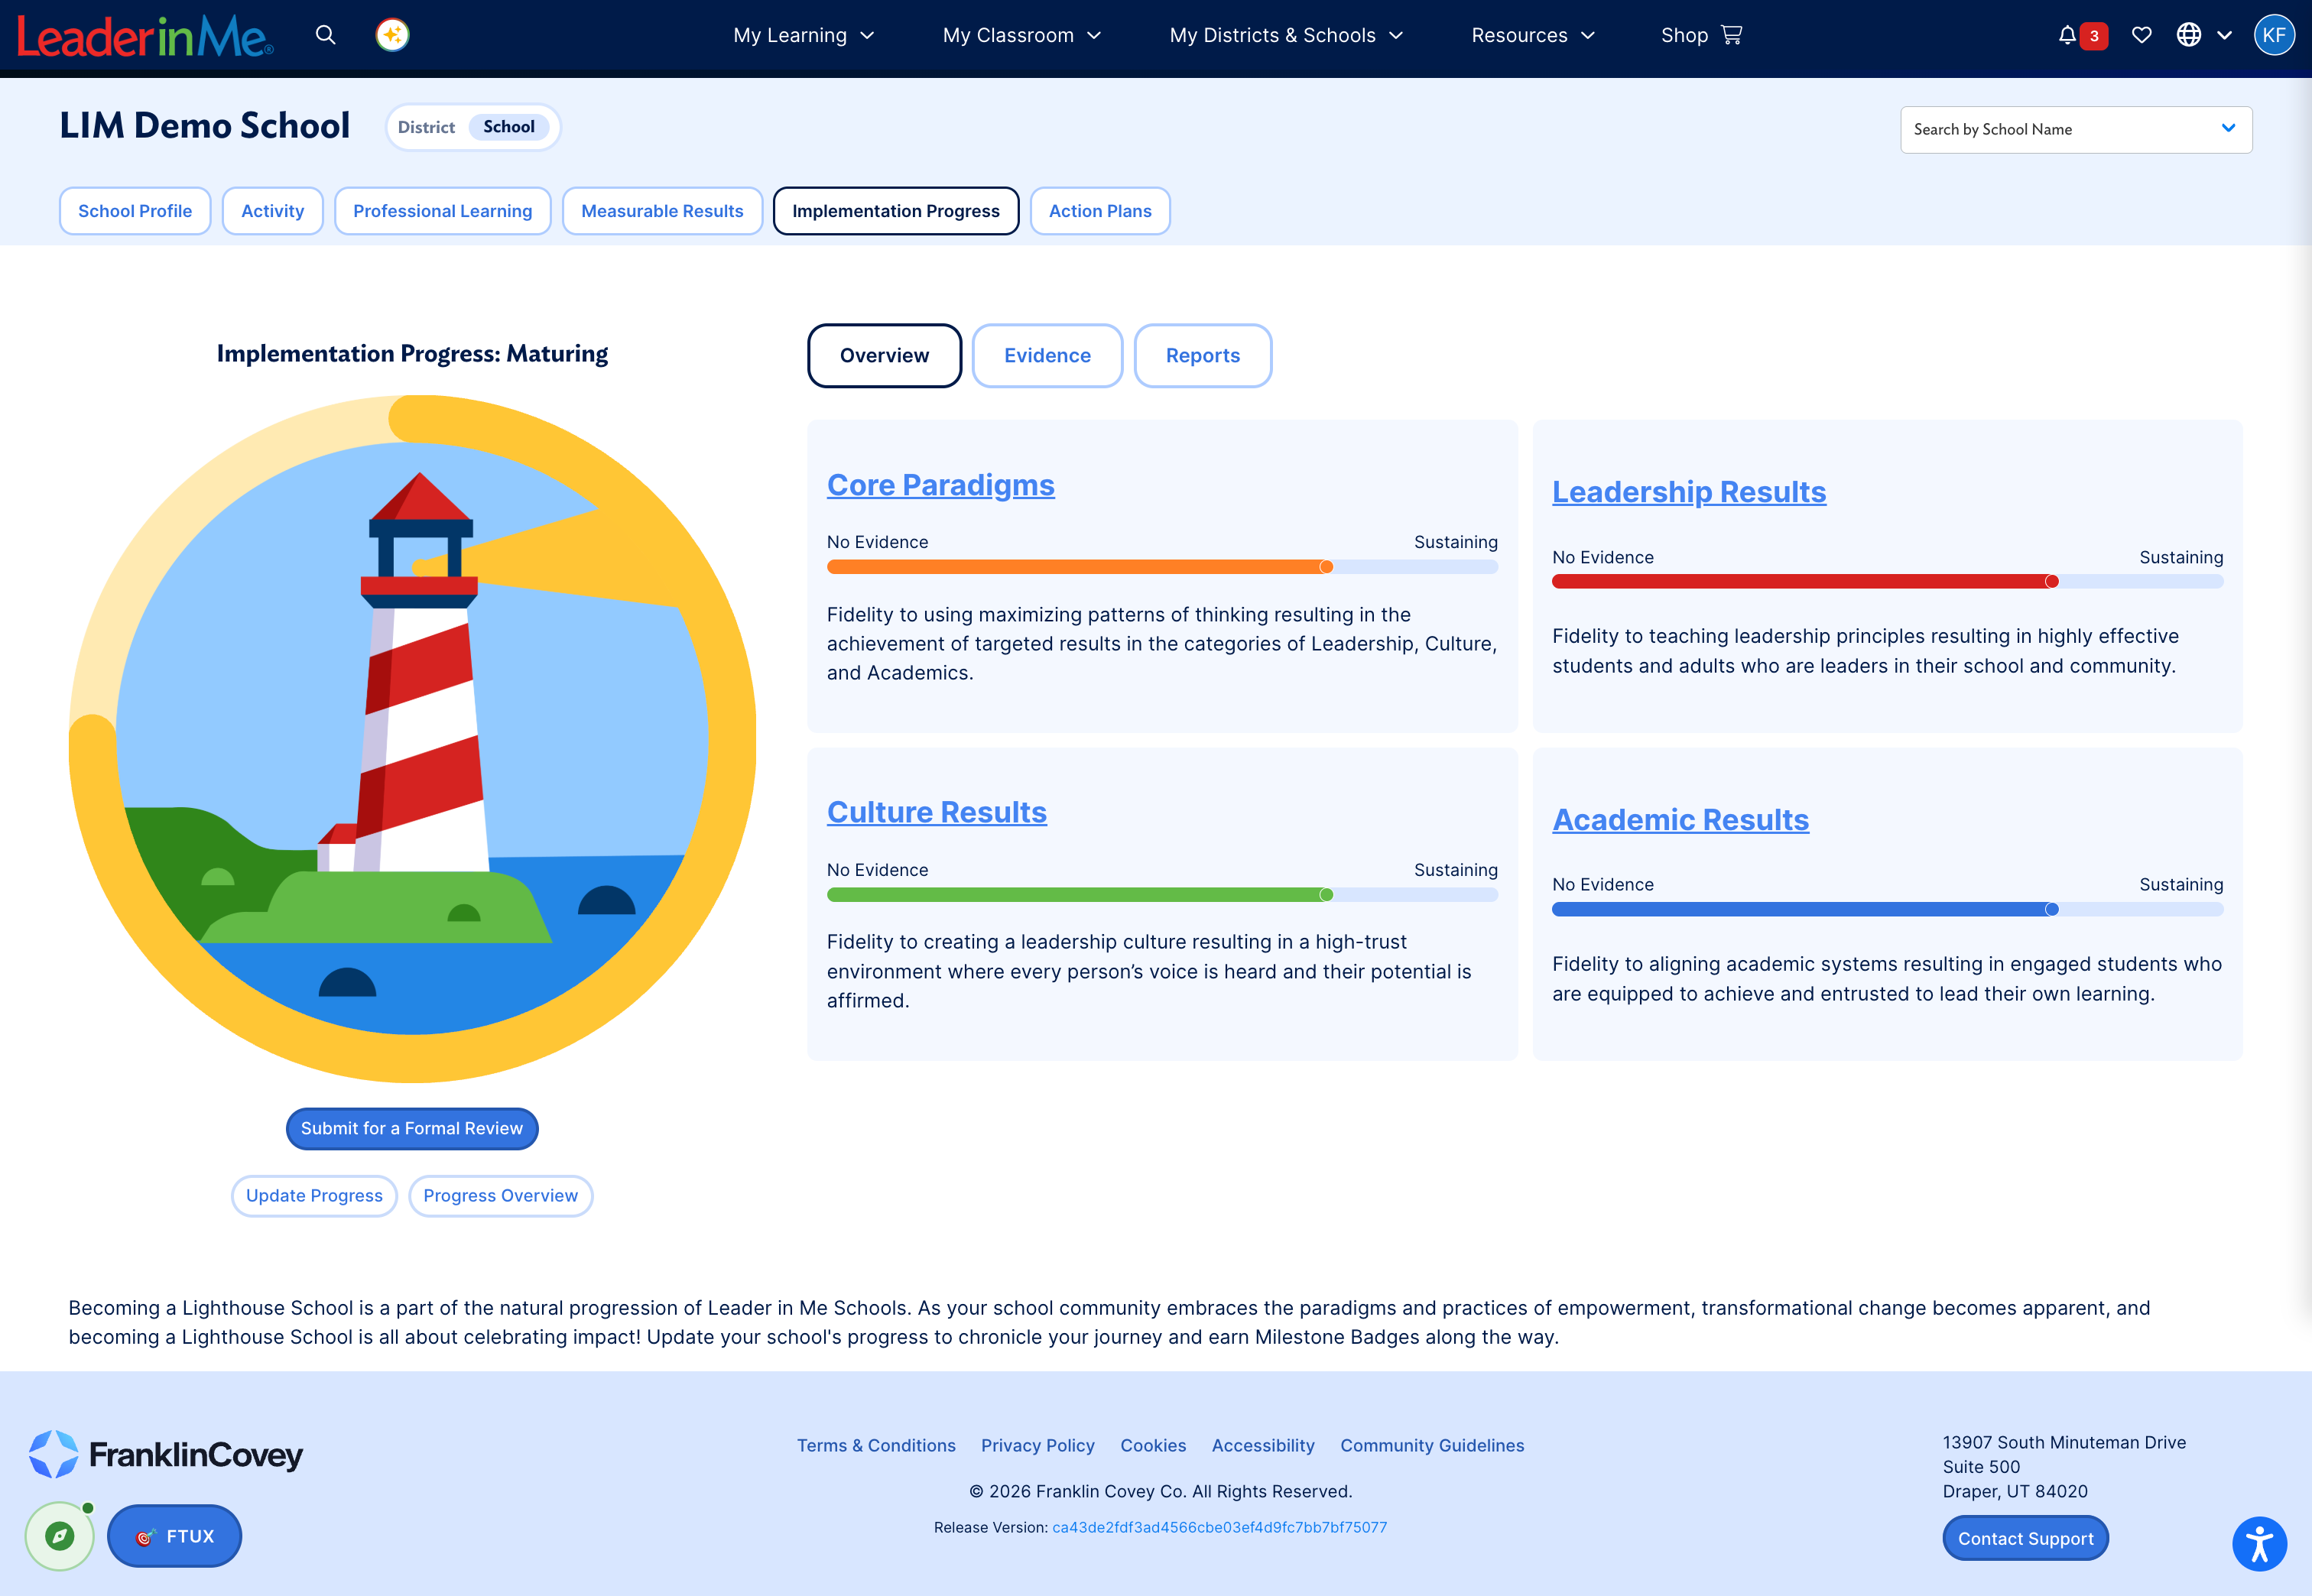This screenshot has width=2312, height=1596.
Task: Open the search magnifier icon
Action: pyautogui.click(x=325, y=35)
